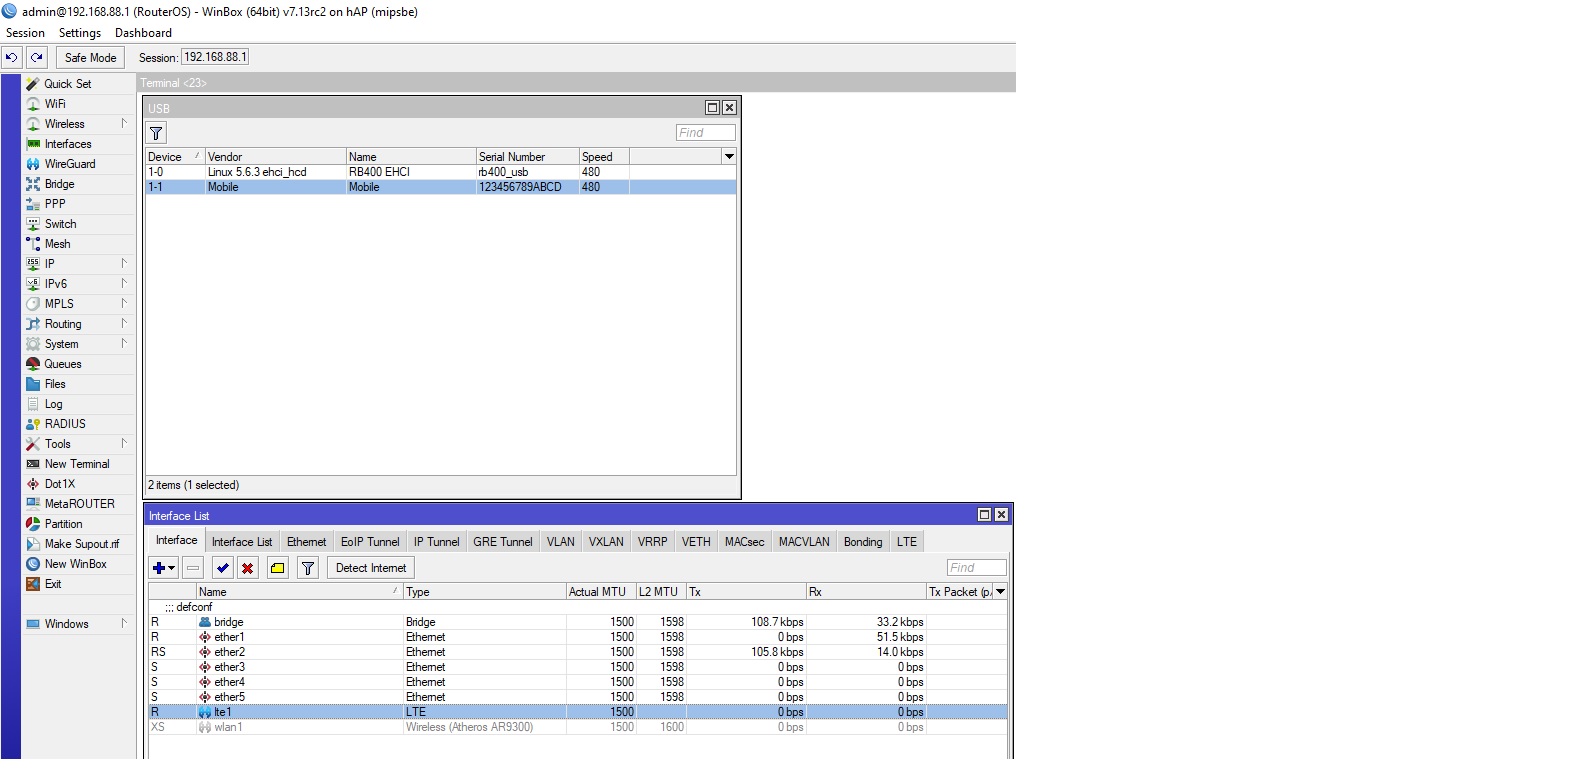The width and height of the screenshot is (1577, 784).
Task: Switch to the Ethernet tab
Action: [307, 542]
